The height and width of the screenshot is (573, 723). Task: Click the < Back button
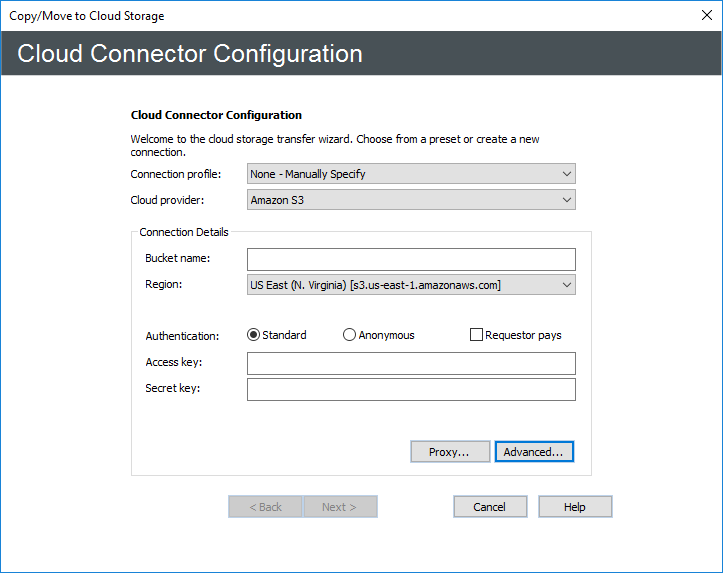(266, 507)
